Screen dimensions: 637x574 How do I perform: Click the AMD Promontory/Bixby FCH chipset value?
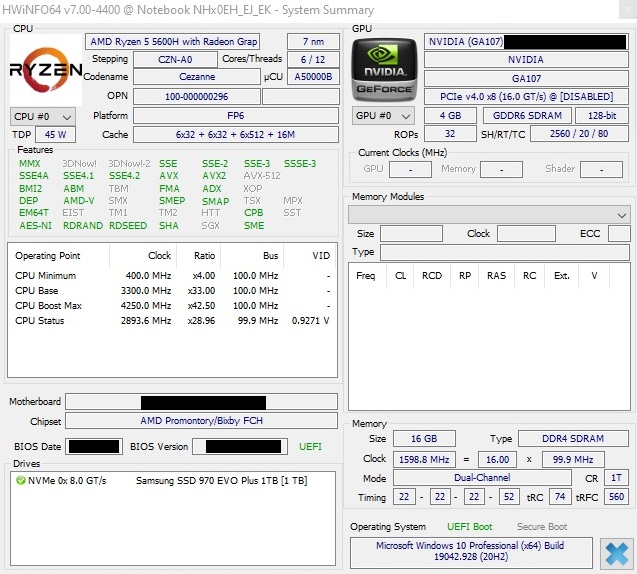[x=202, y=420]
